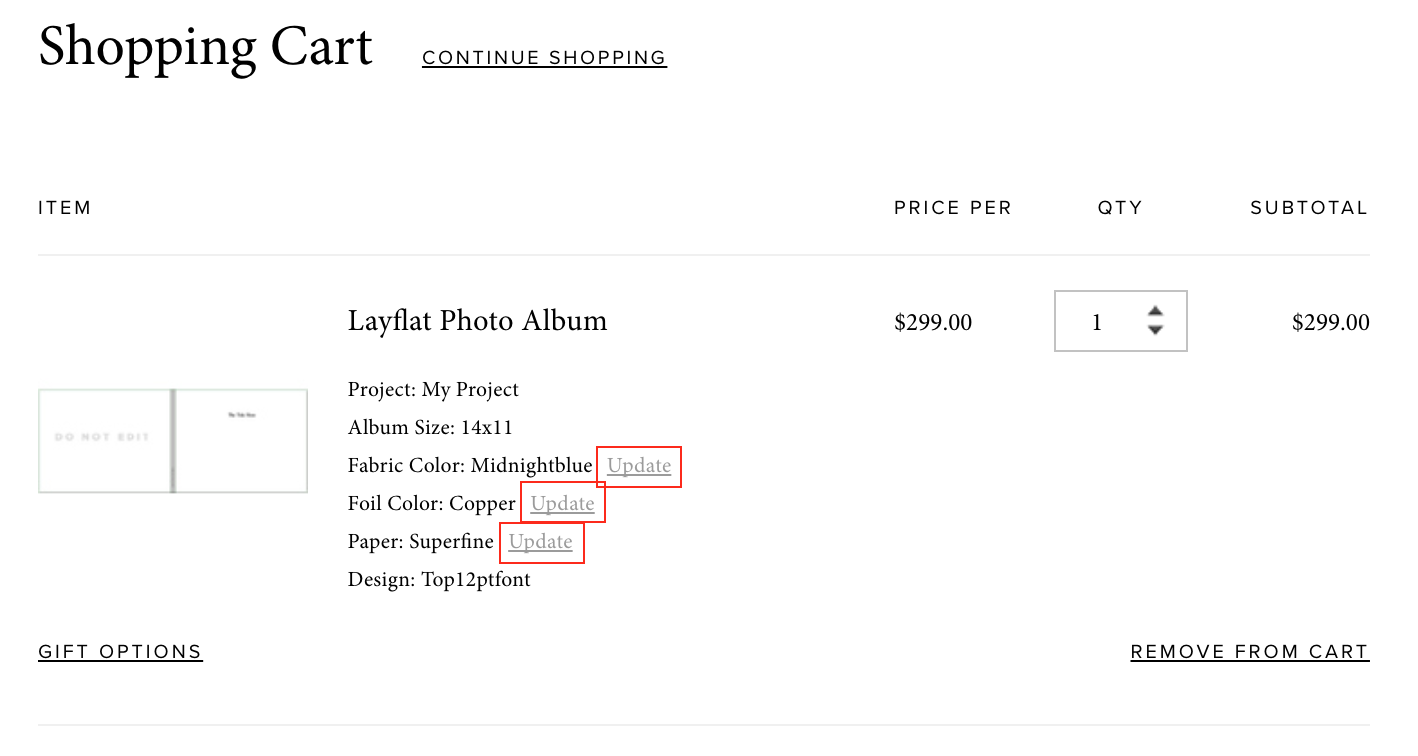The height and width of the screenshot is (756, 1418).
Task: Open the album cover preview thumbnail
Action: point(173,441)
